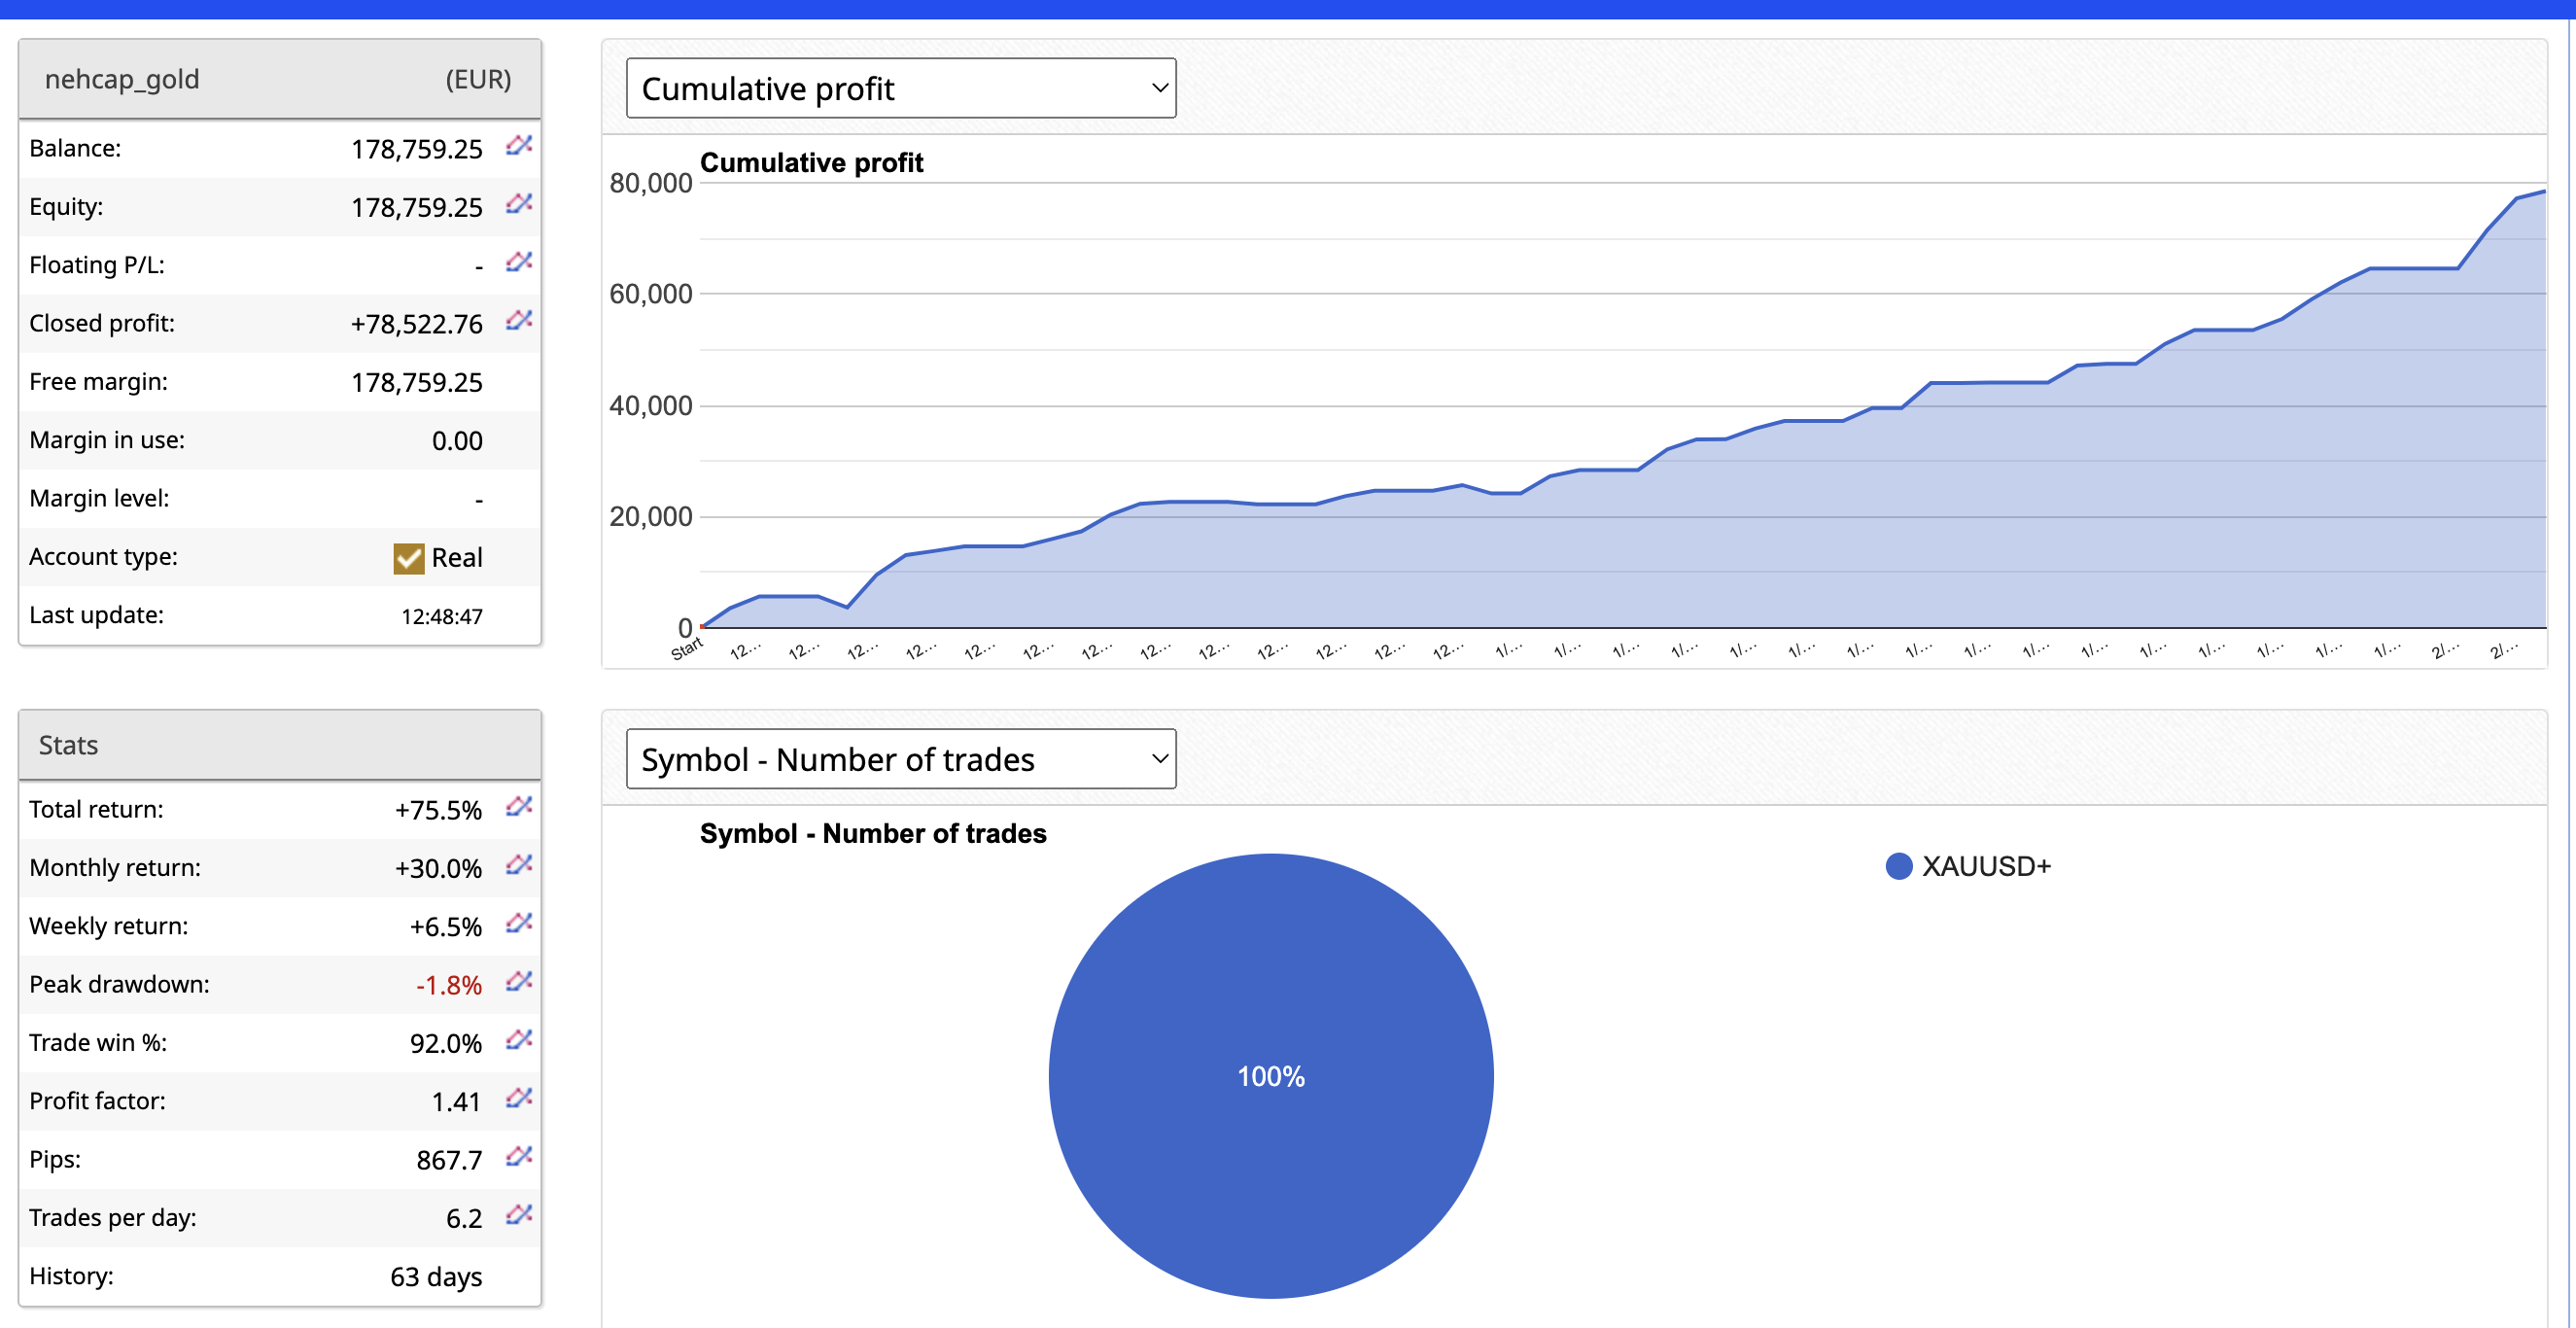Click the Trades per day chart icon

click(518, 1215)
